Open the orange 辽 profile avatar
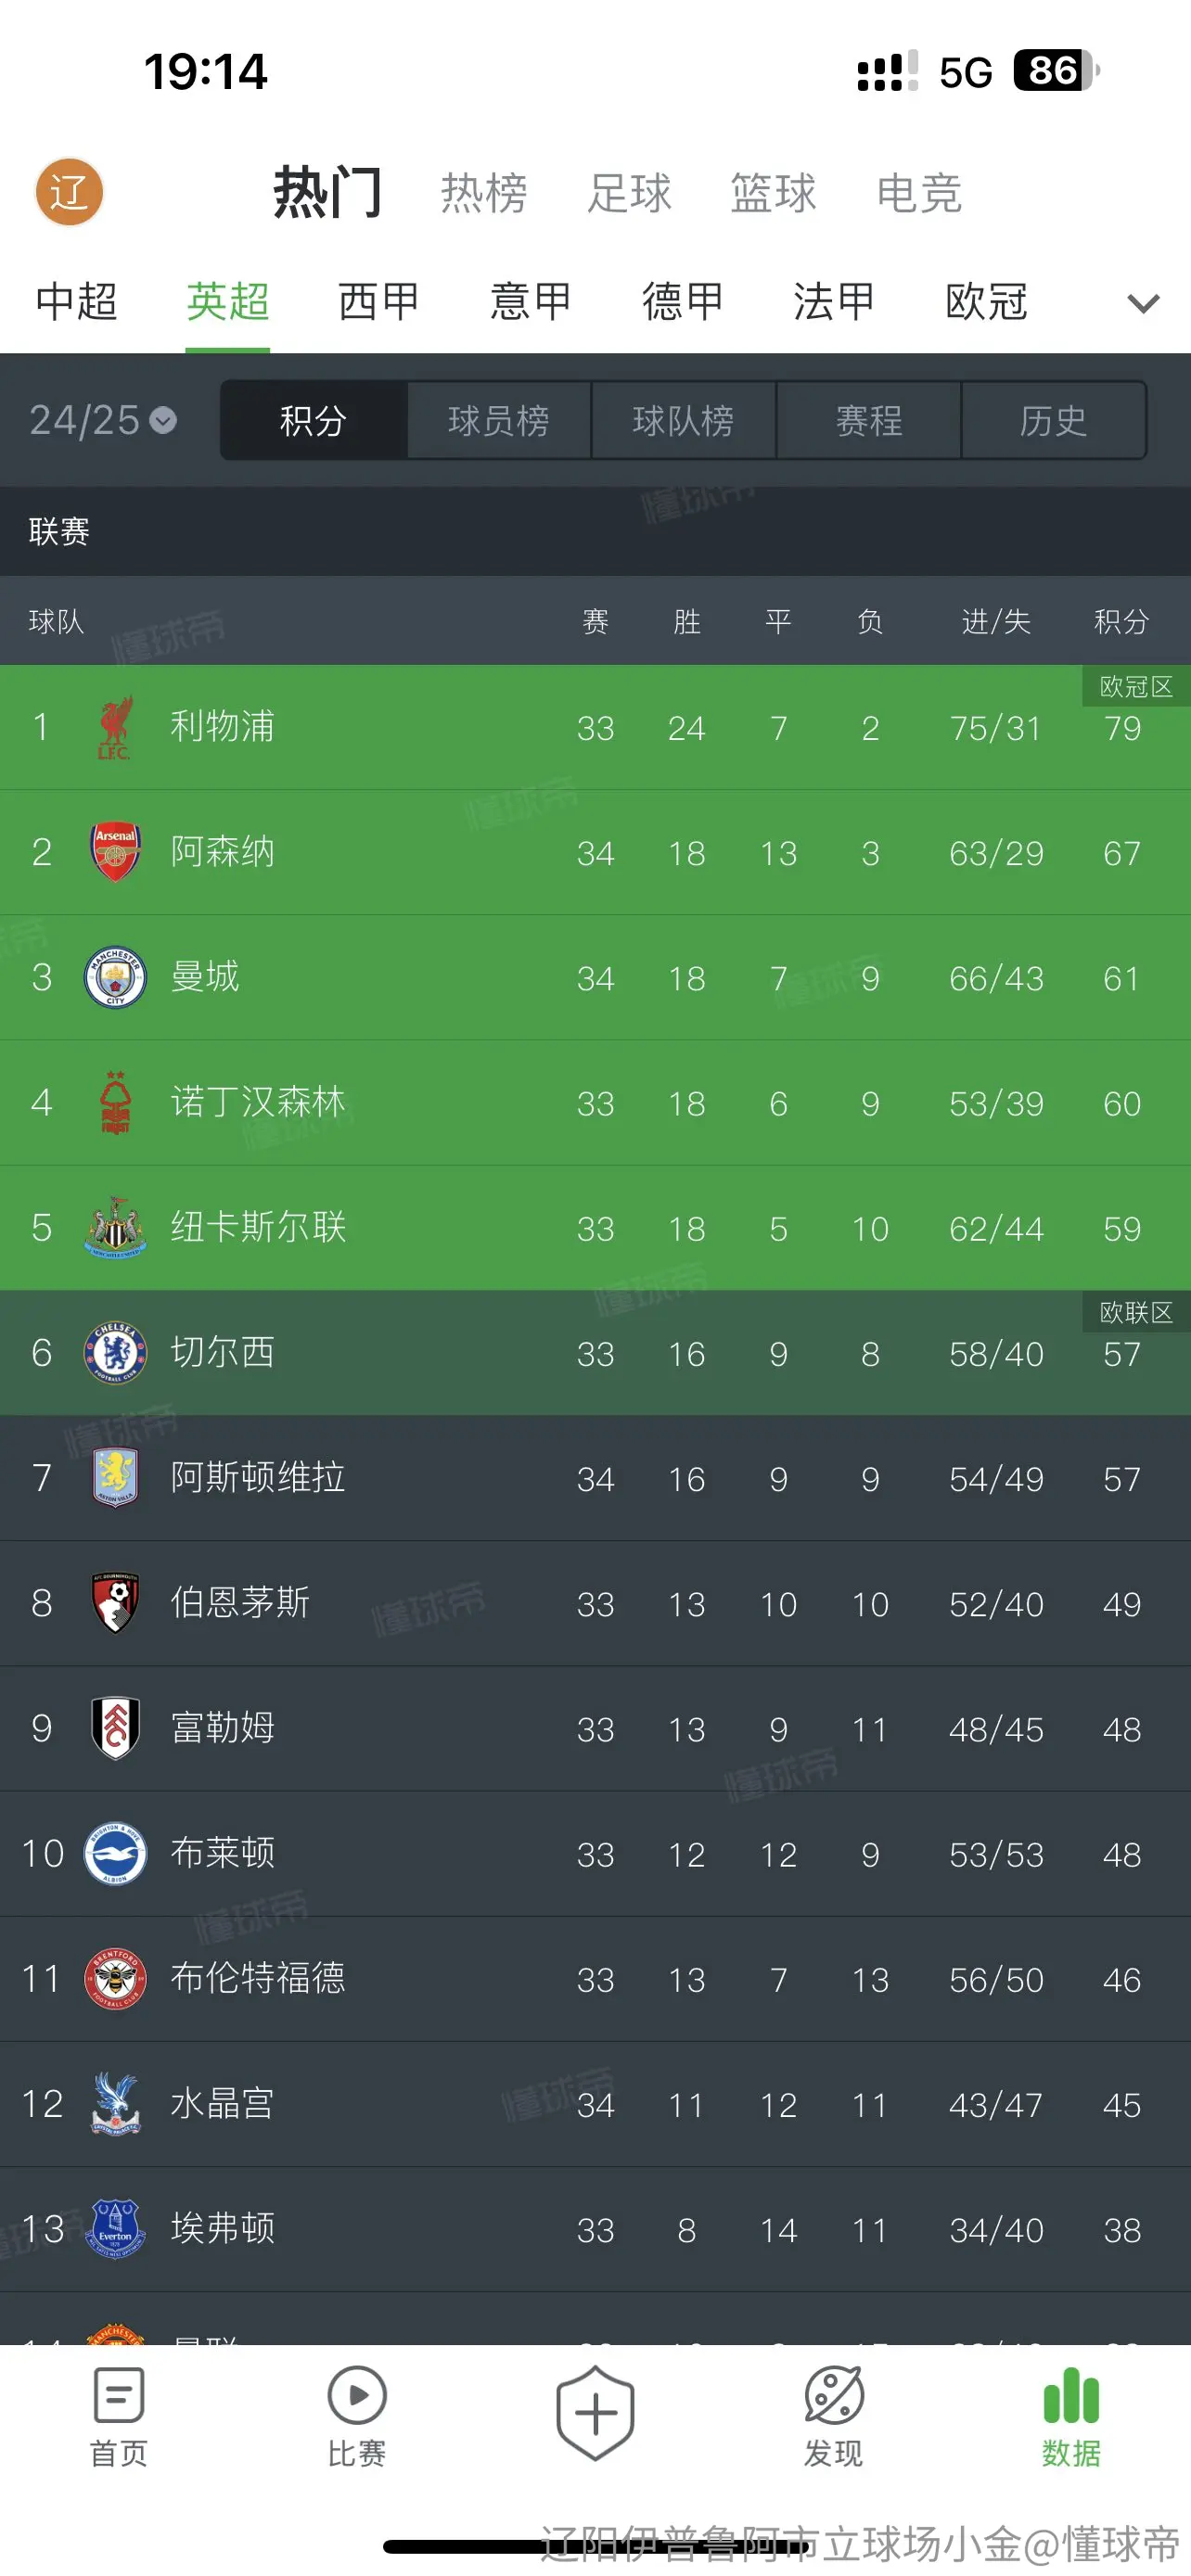Screen dimensions: 1191x2576 (x=69, y=192)
